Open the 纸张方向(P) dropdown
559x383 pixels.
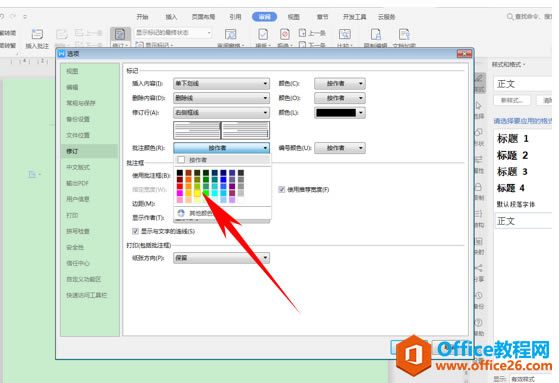(x=221, y=257)
